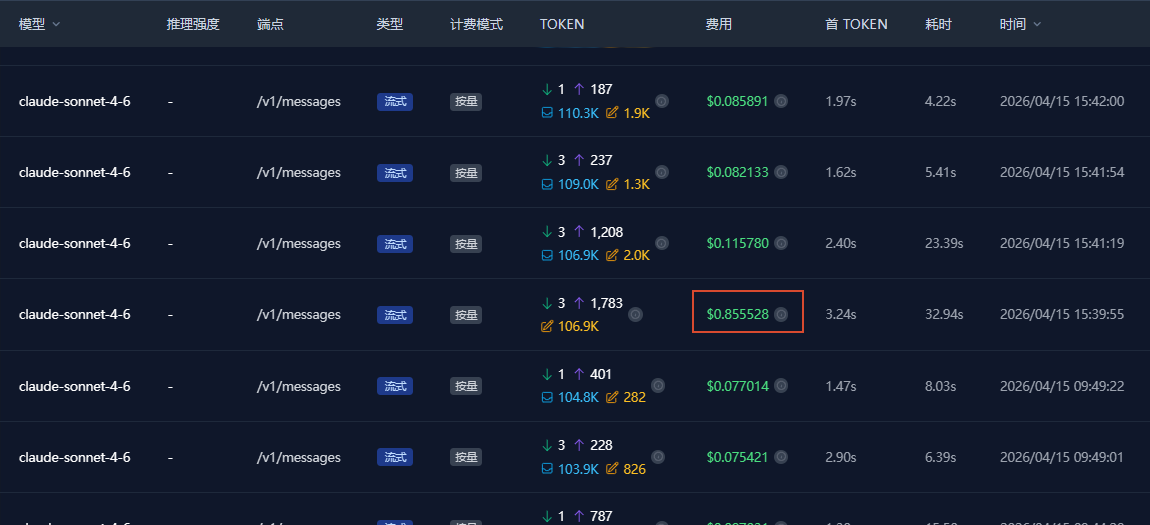
Task: Open token details icon for 15:41:54 row
Action: (662, 172)
